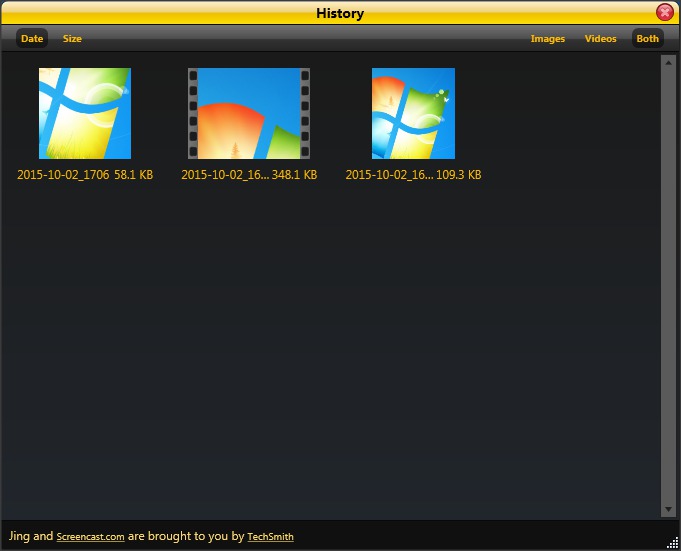The width and height of the screenshot is (681, 551).
Task: Select the 348.1 KB capture label
Action: pos(249,175)
